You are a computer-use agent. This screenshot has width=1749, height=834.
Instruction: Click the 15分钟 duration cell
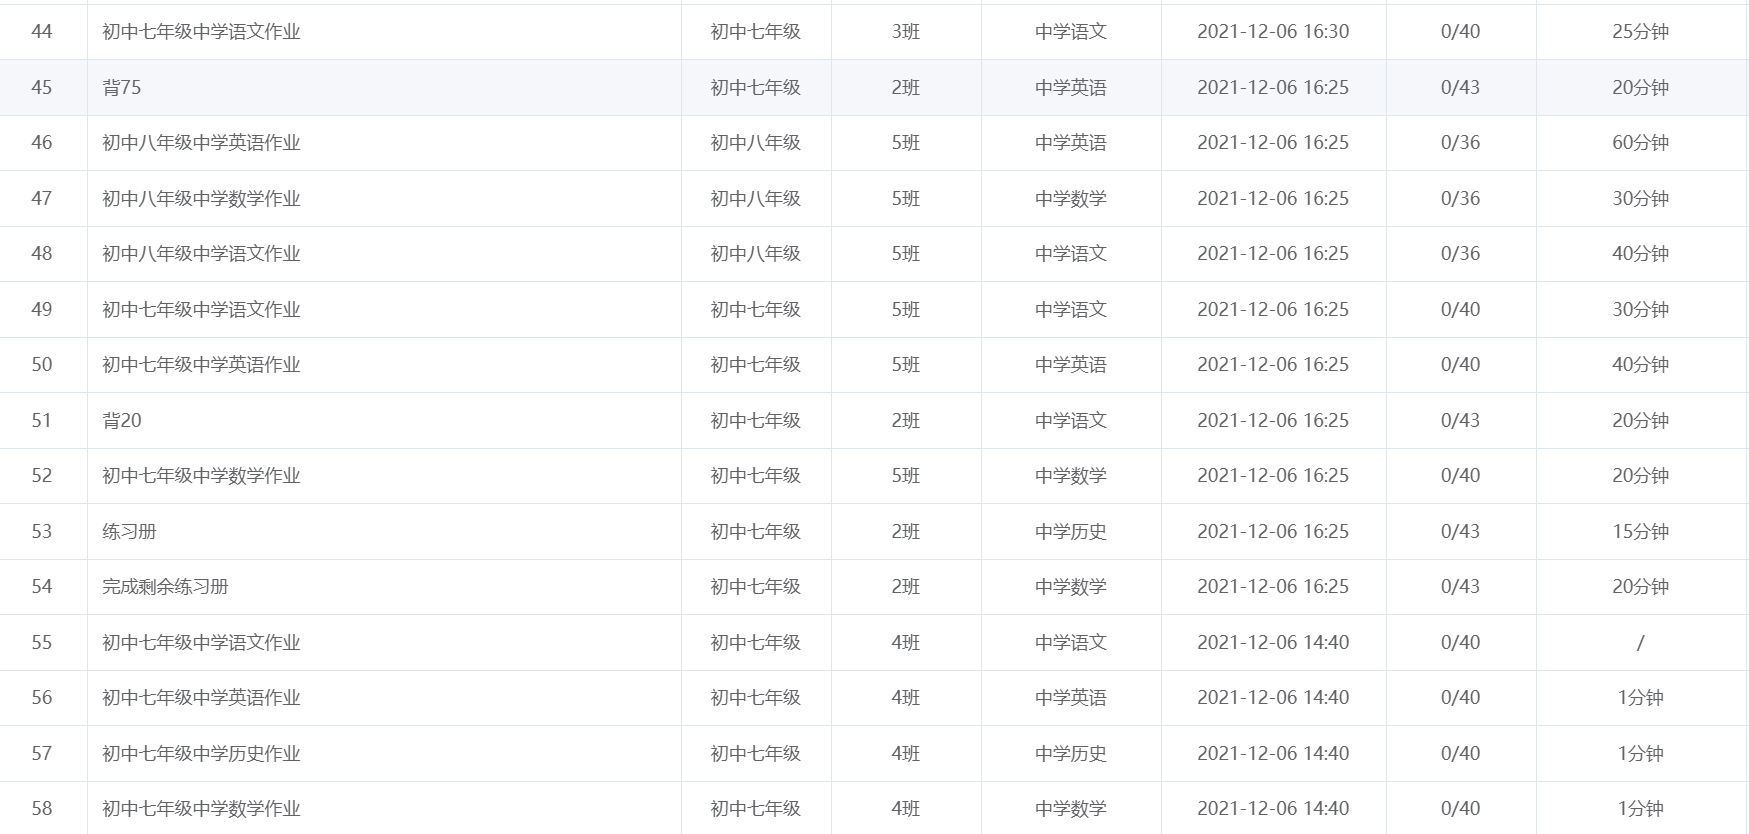click(1640, 532)
